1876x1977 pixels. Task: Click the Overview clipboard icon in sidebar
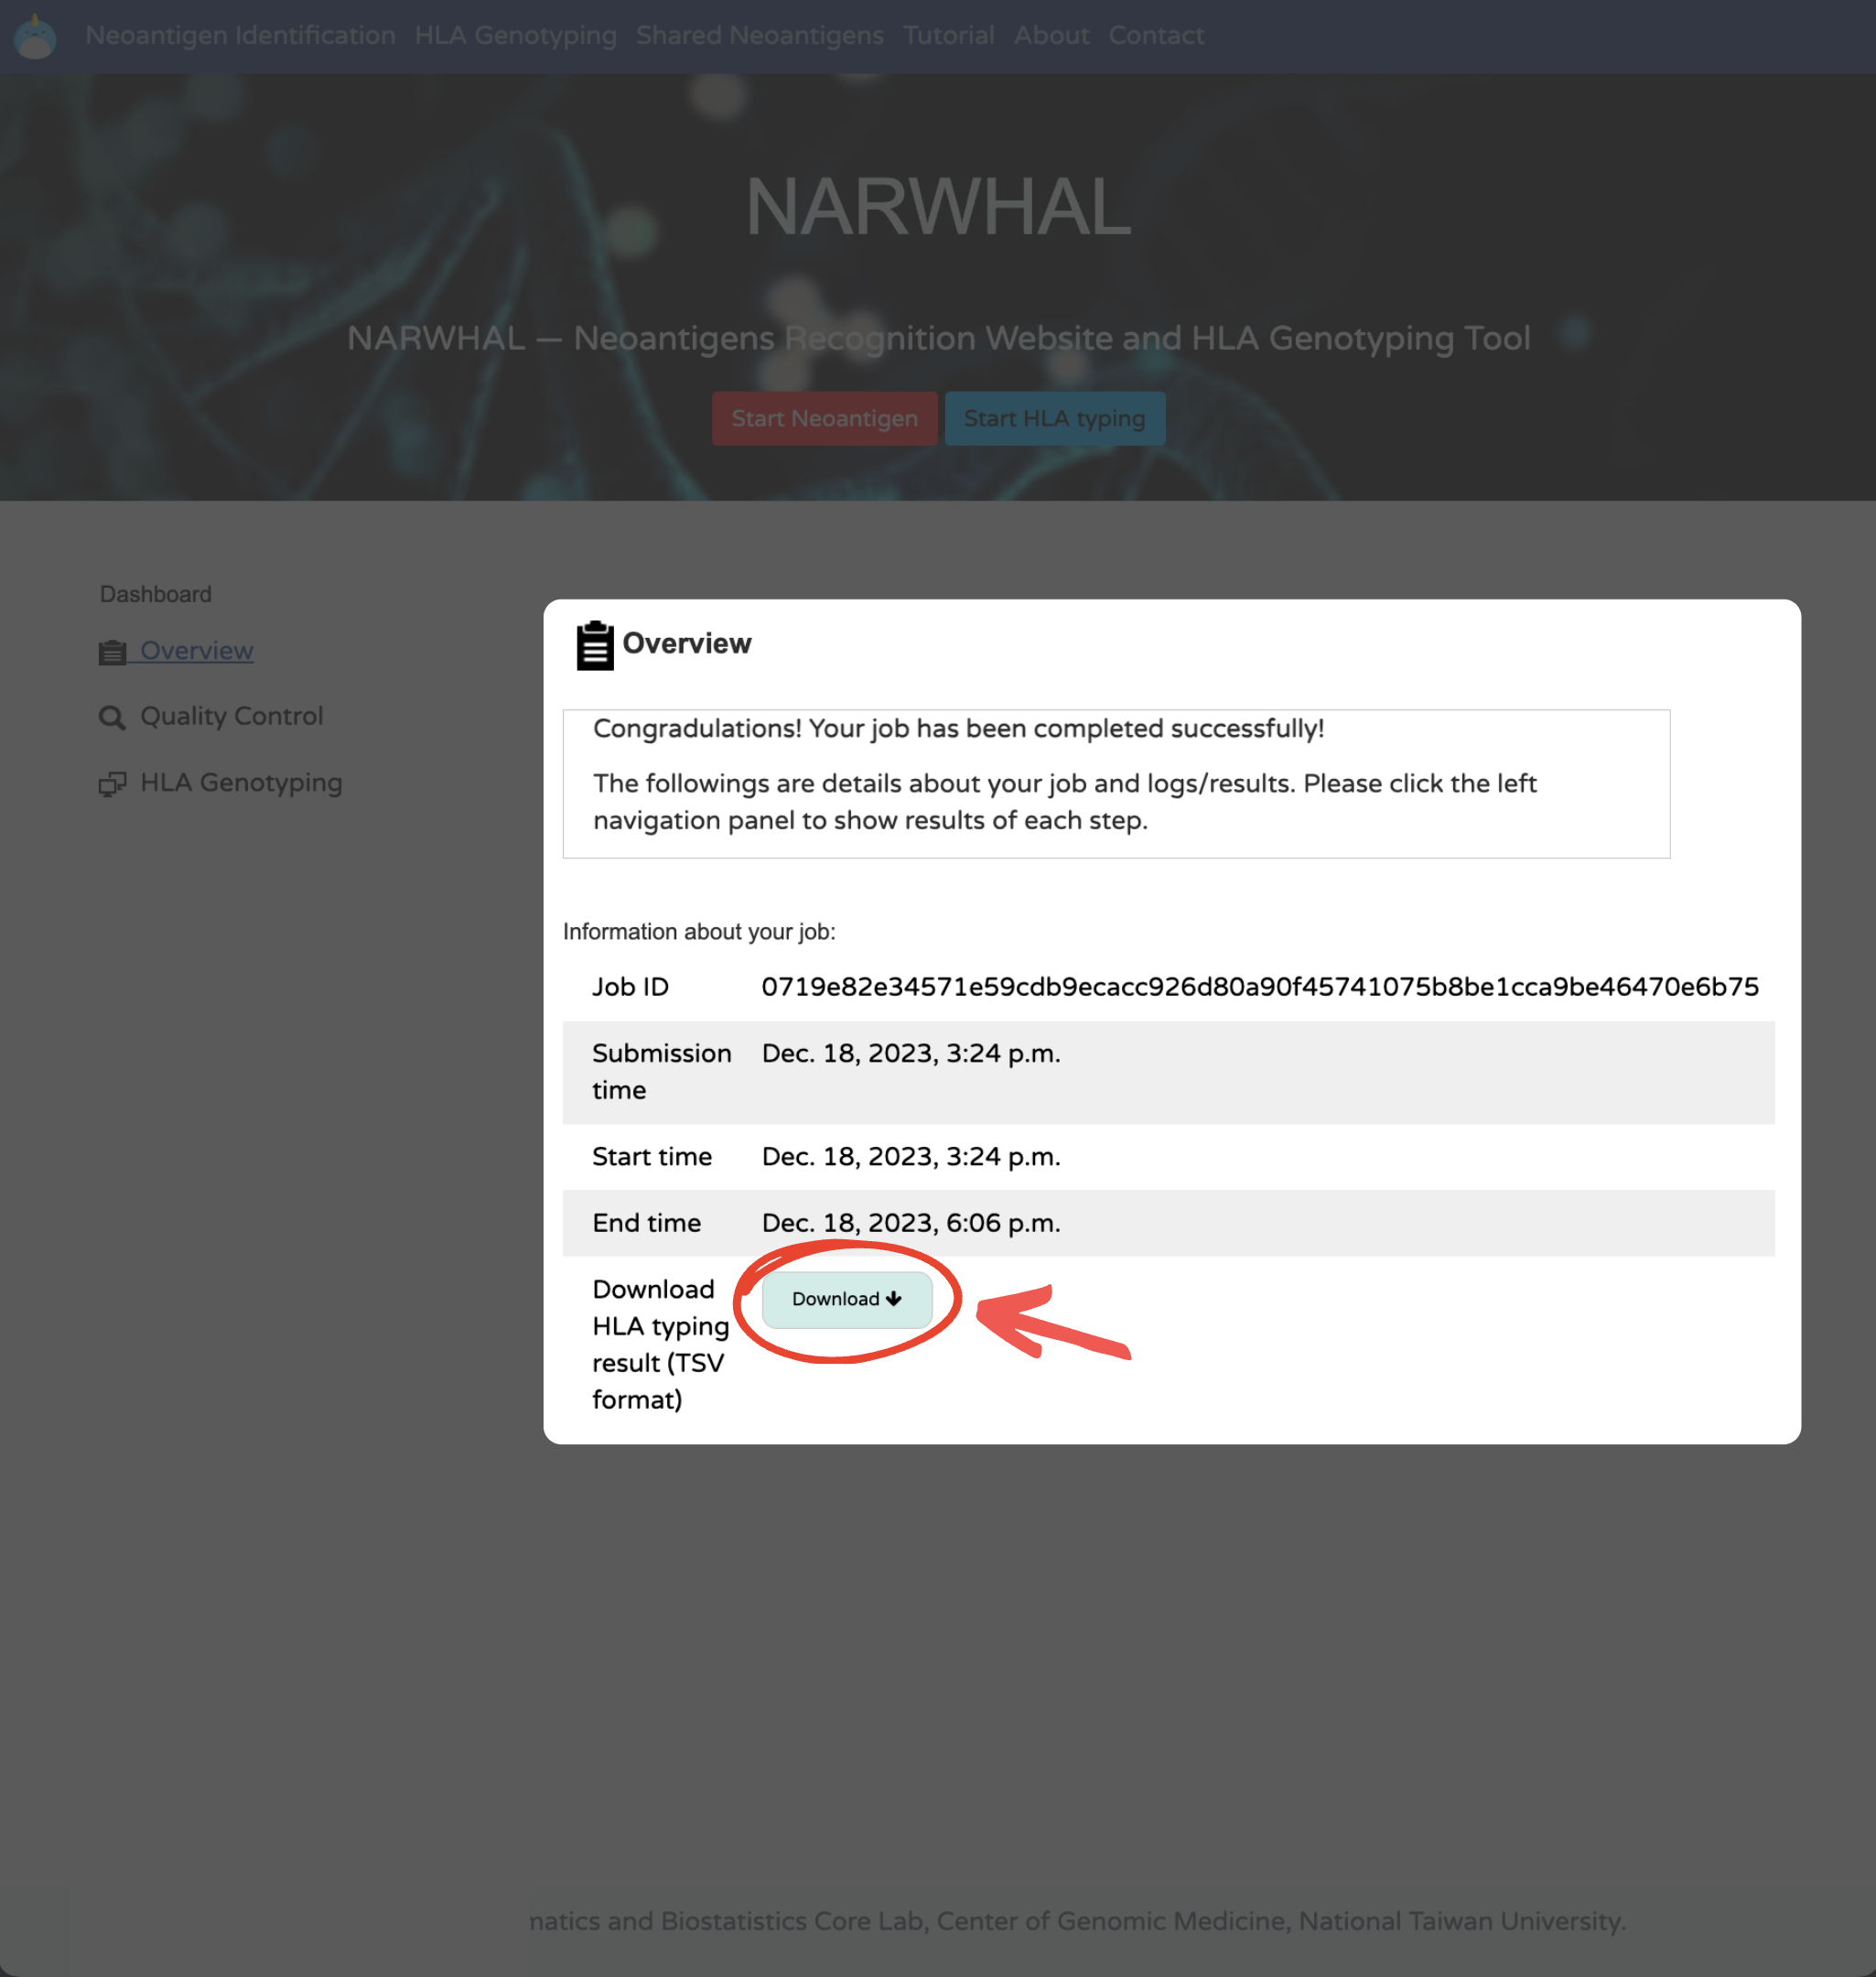click(x=112, y=652)
